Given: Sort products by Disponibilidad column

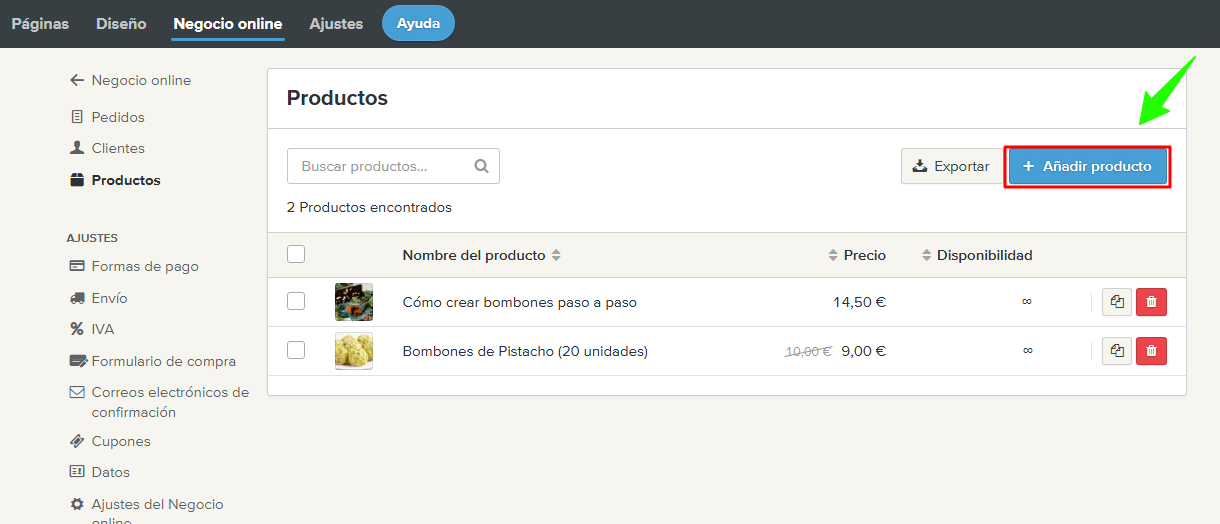Looking at the screenshot, I should 977,255.
